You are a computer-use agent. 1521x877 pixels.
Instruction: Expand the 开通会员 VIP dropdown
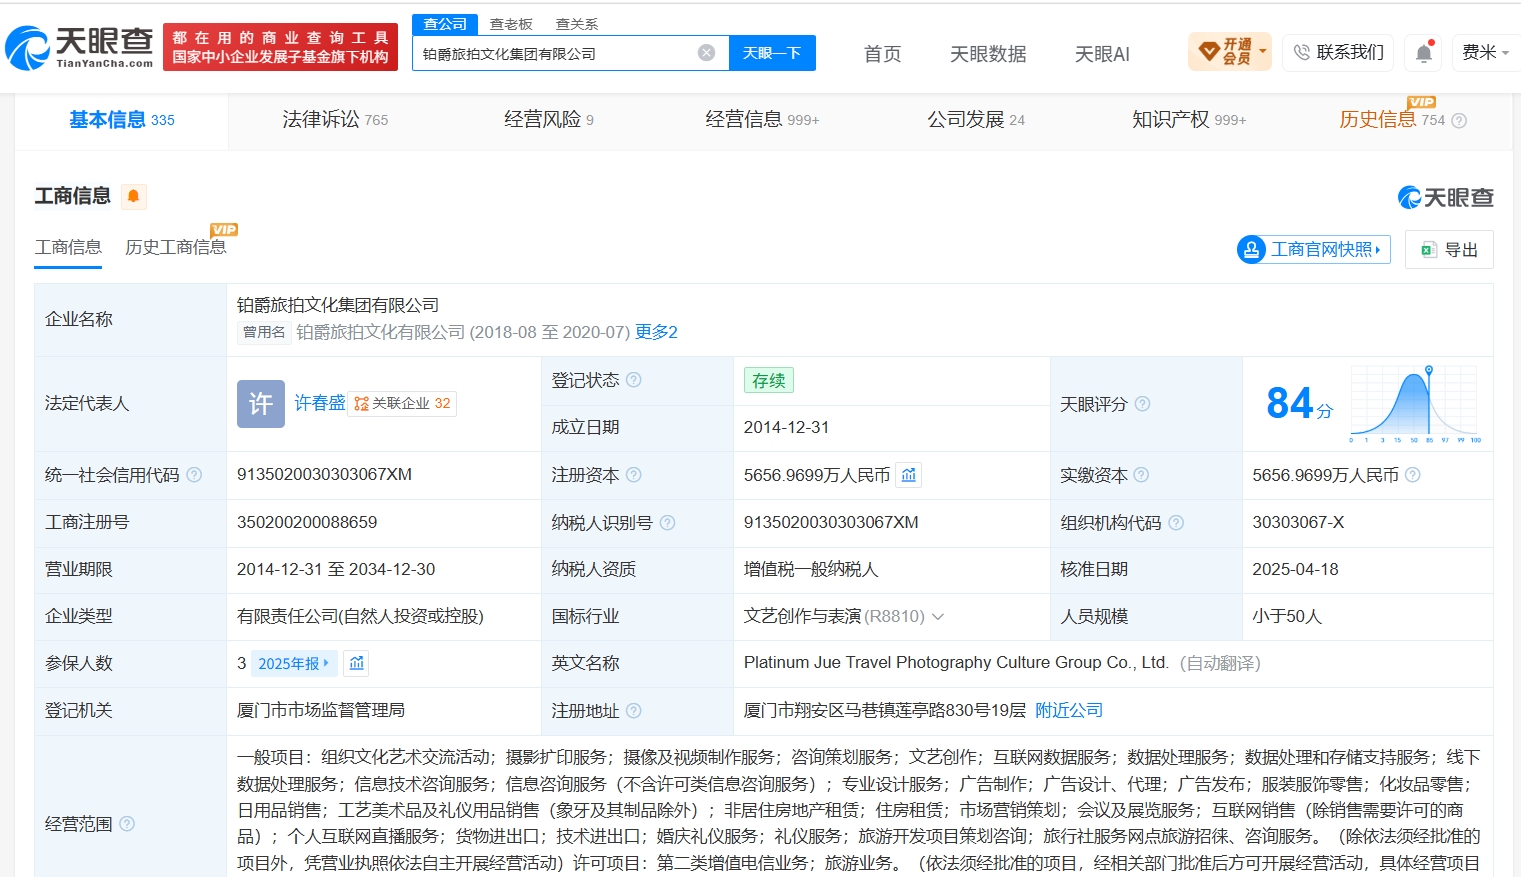coord(1229,52)
